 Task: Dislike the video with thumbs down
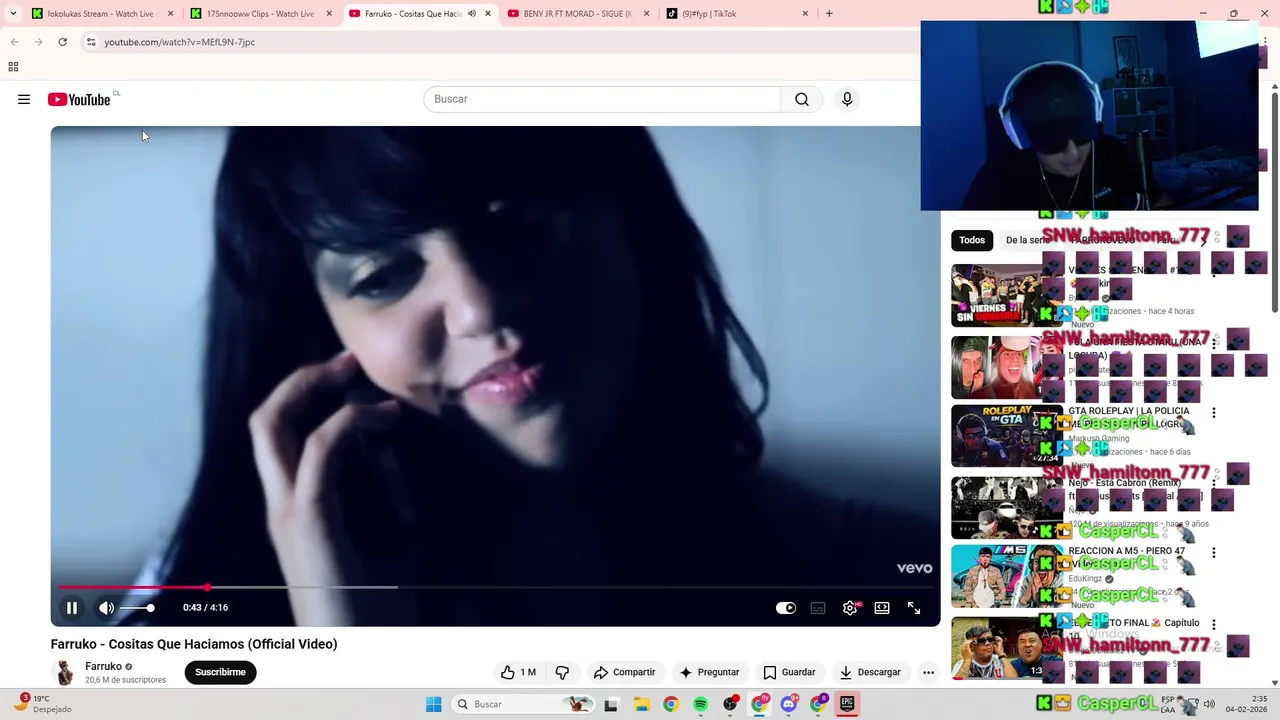[562, 672]
